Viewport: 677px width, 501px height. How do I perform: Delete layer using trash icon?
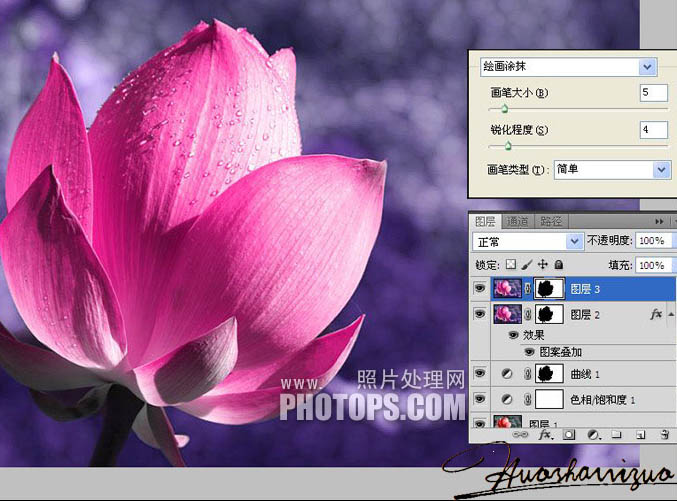click(664, 436)
